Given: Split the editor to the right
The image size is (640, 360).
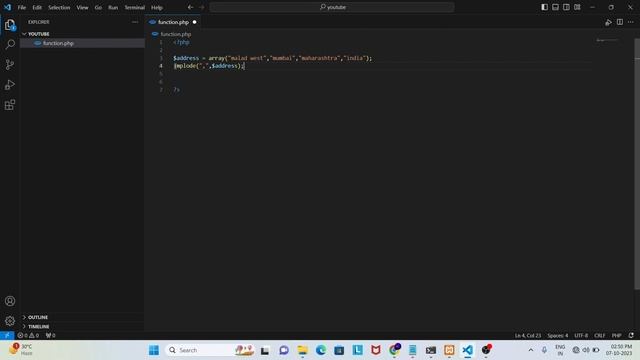Looking at the screenshot, I should (x=620, y=22).
